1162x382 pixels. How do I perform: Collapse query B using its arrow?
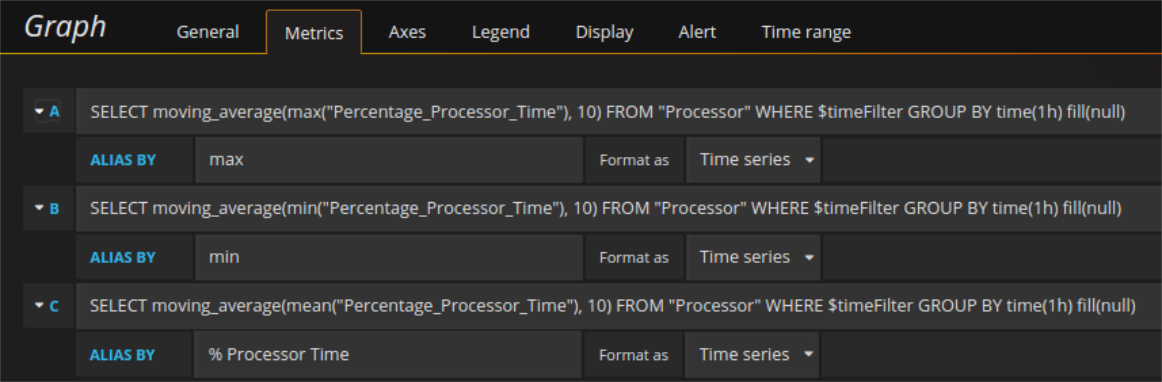tap(39, 208)
